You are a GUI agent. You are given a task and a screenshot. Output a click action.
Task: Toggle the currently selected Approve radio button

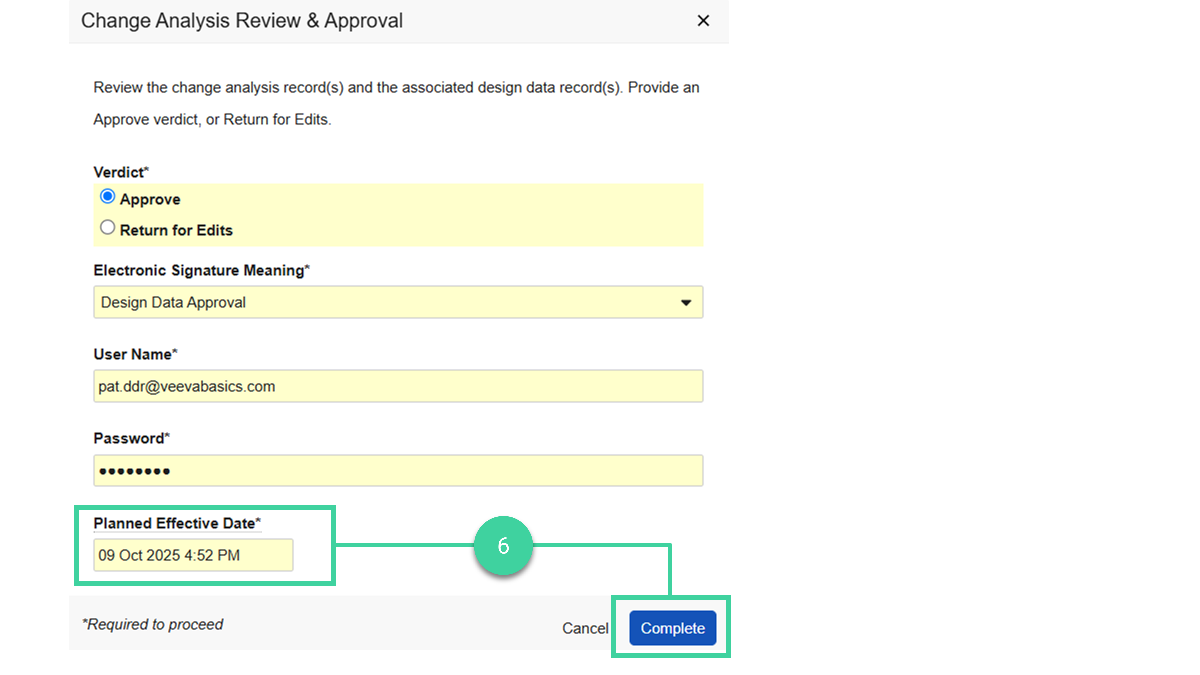(x=107, y=196)
